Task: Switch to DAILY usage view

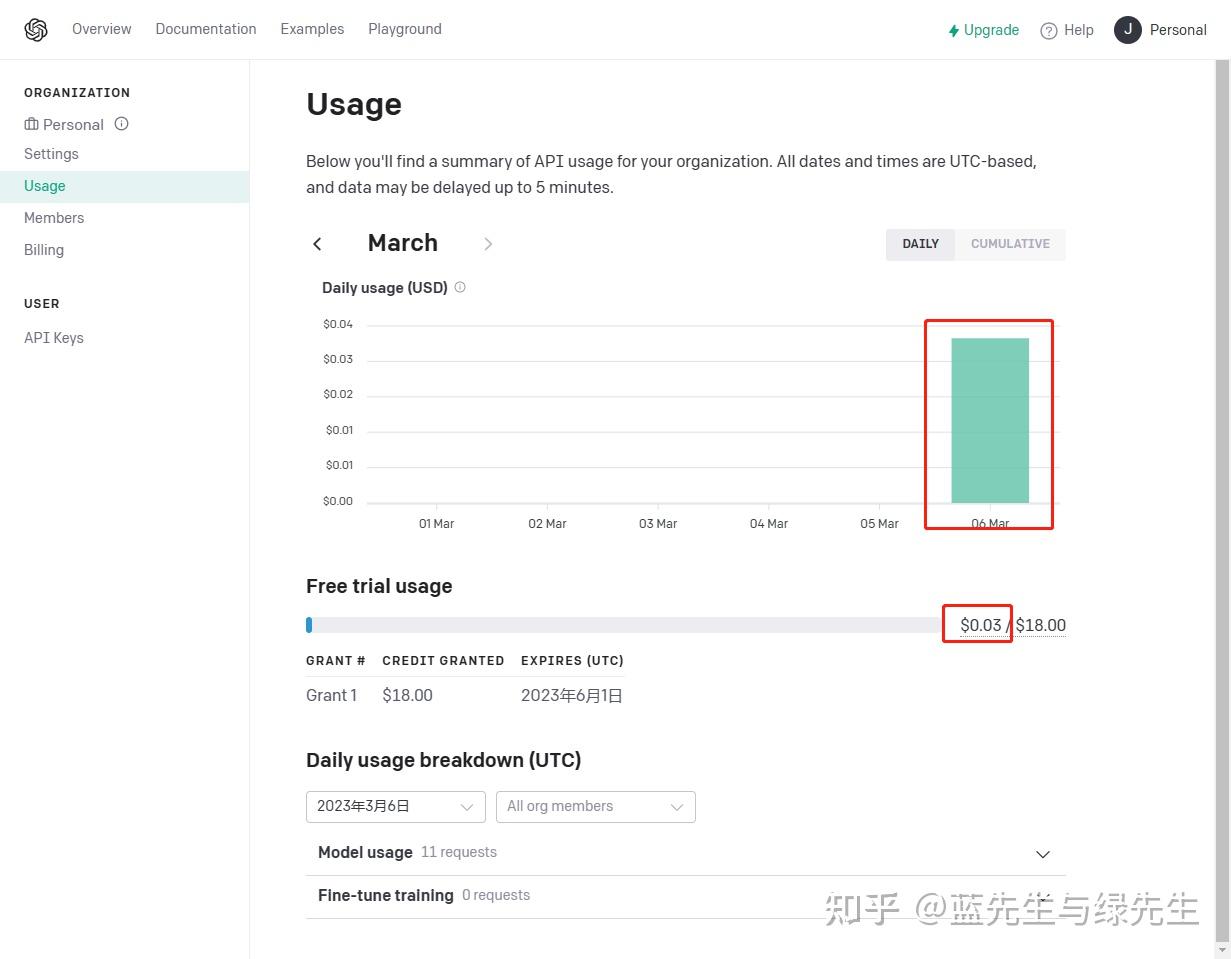Action: 919,244
